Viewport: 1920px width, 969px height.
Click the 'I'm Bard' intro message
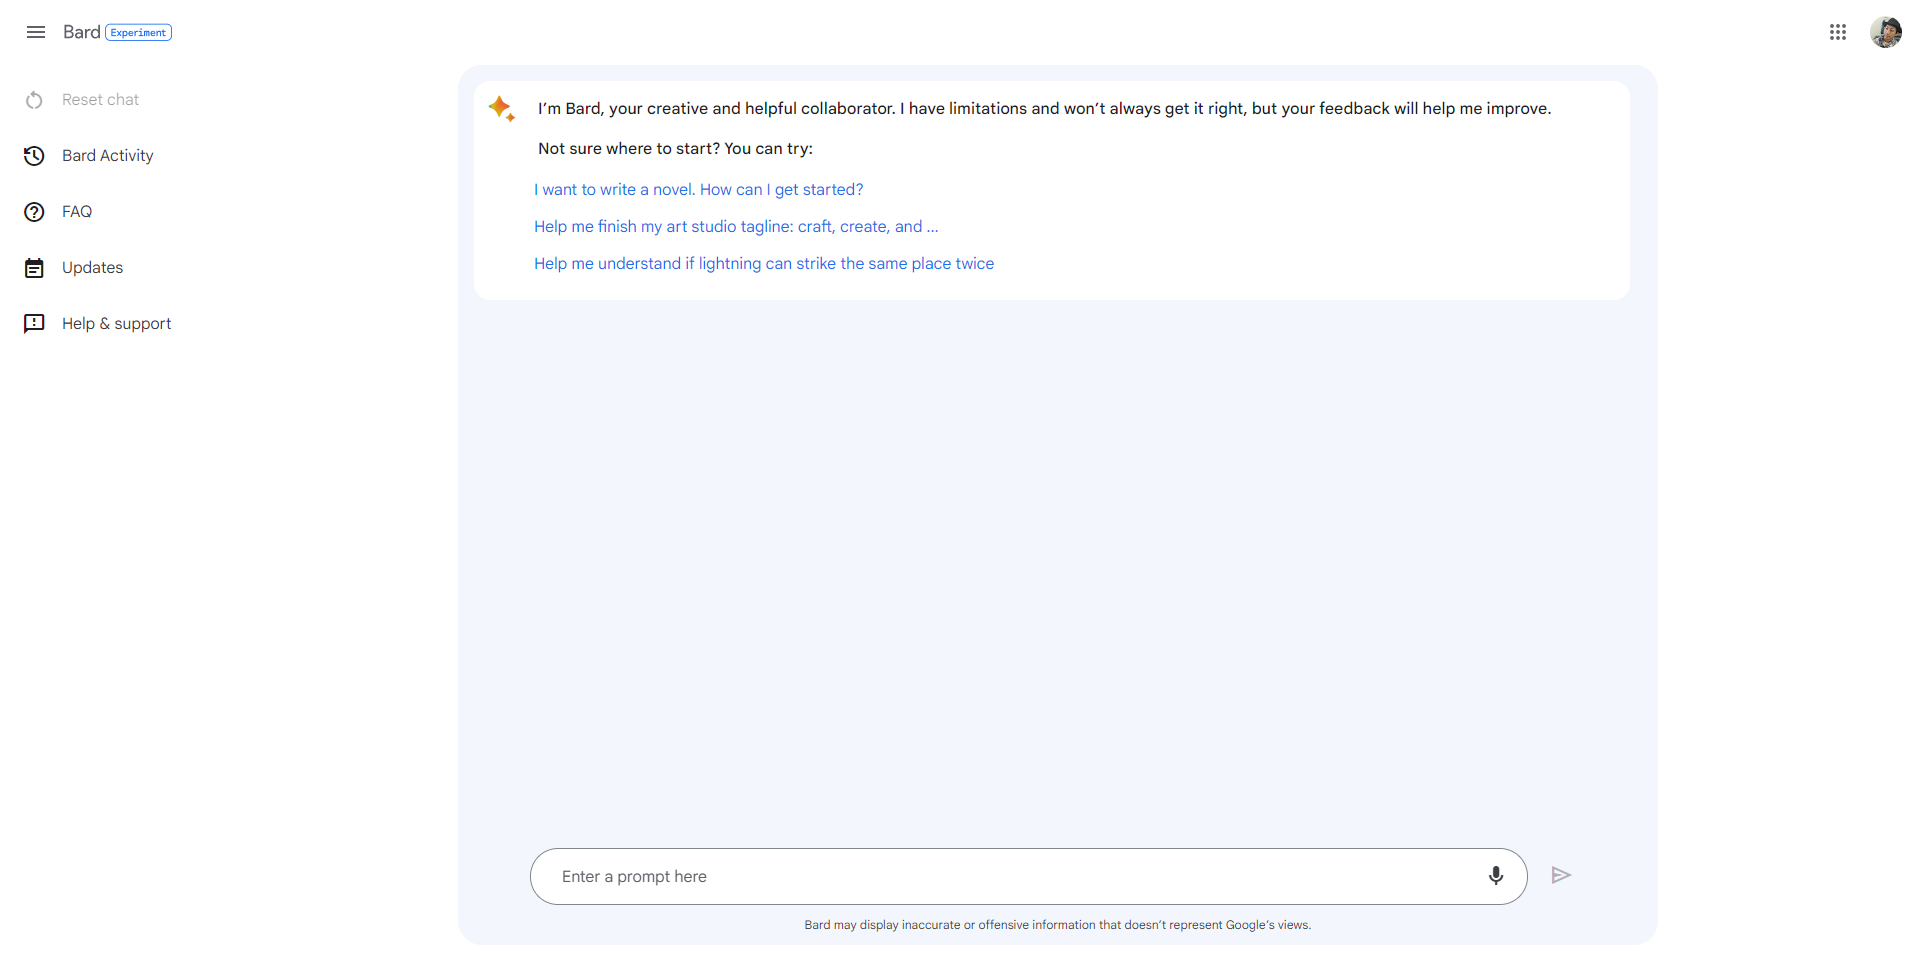click(x=1044, y=109)
